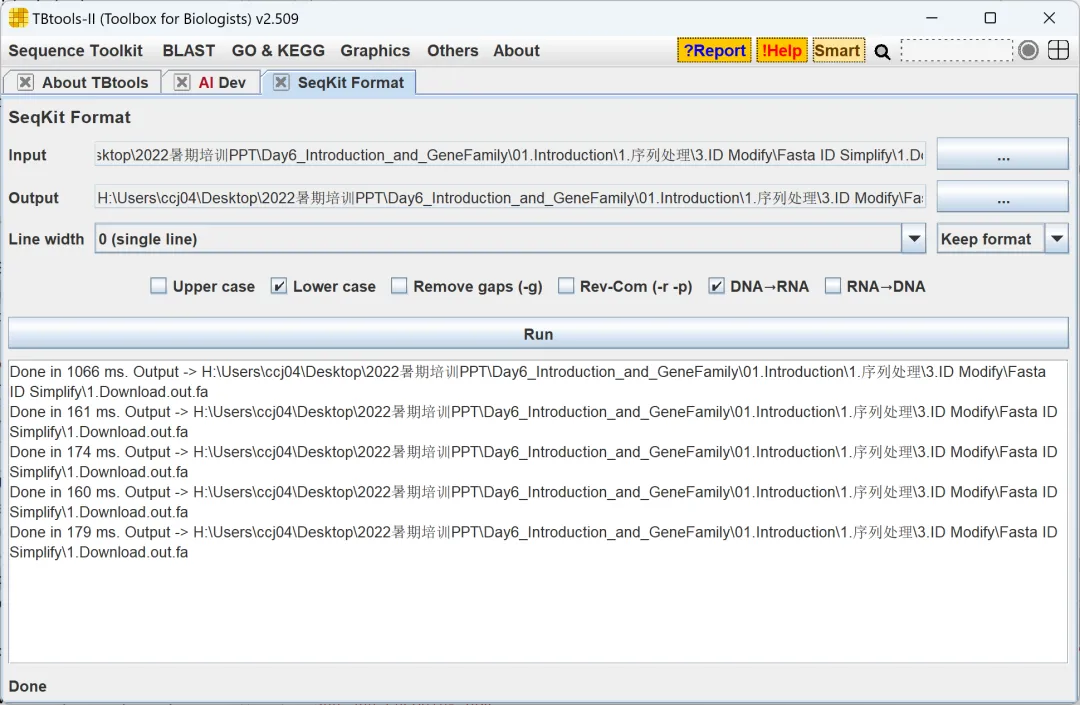Image resolution: width=1080 pixels, height=705 pixels.
Task: Toggle Remove gaps (-g) checkbox
Action: pyautogui.click(x=399, y=286)
